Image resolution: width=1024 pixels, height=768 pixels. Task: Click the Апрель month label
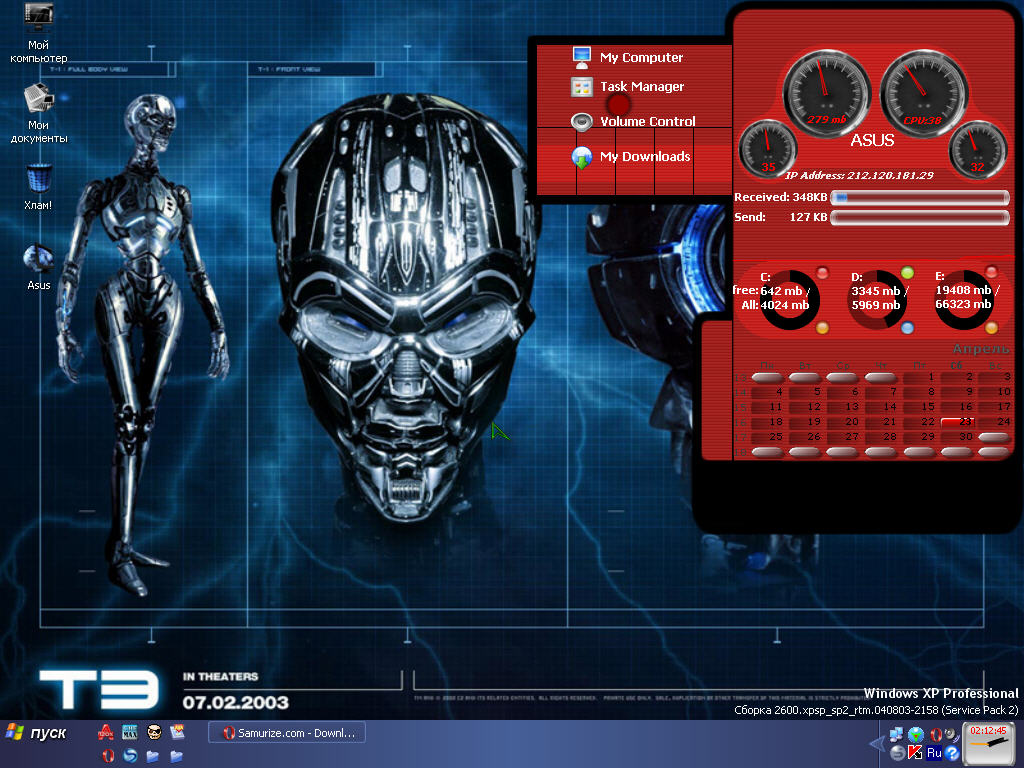[981, 349]
